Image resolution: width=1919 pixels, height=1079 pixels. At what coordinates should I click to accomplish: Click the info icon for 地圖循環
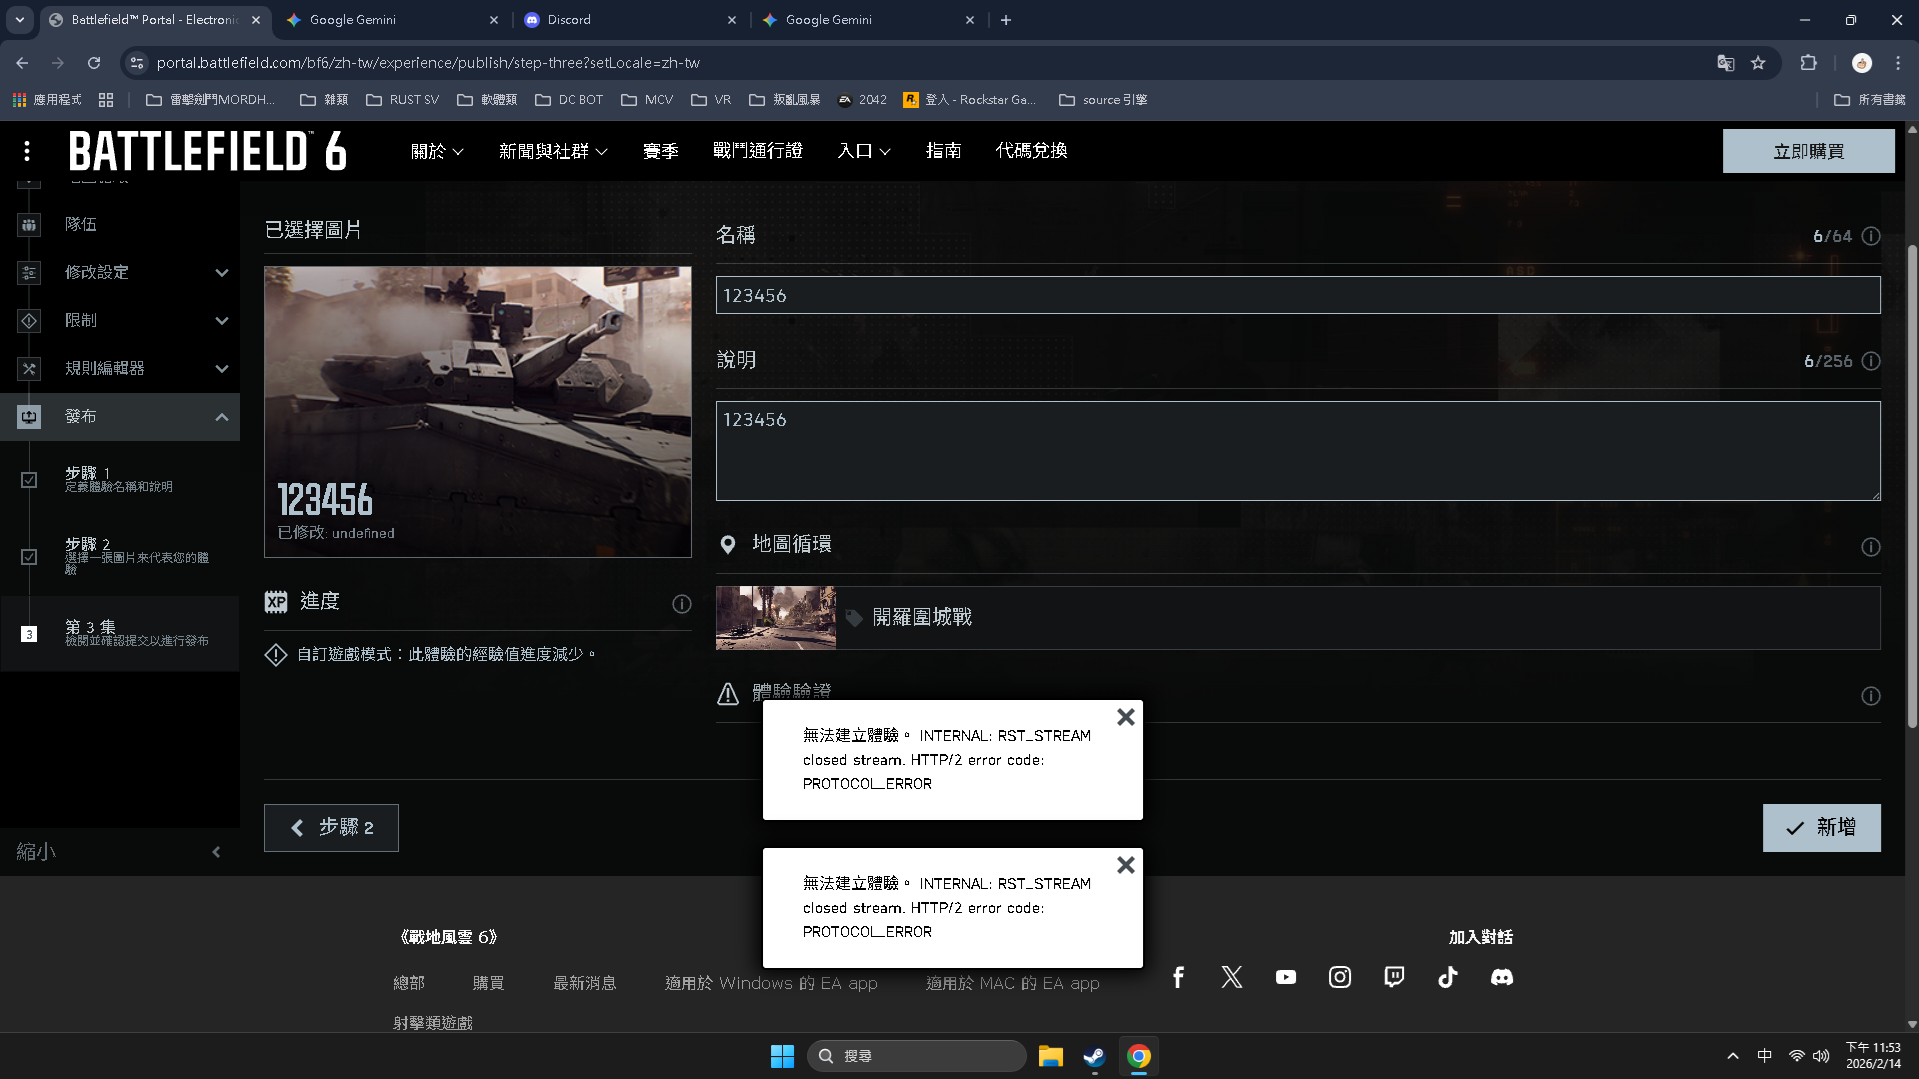1871,547
